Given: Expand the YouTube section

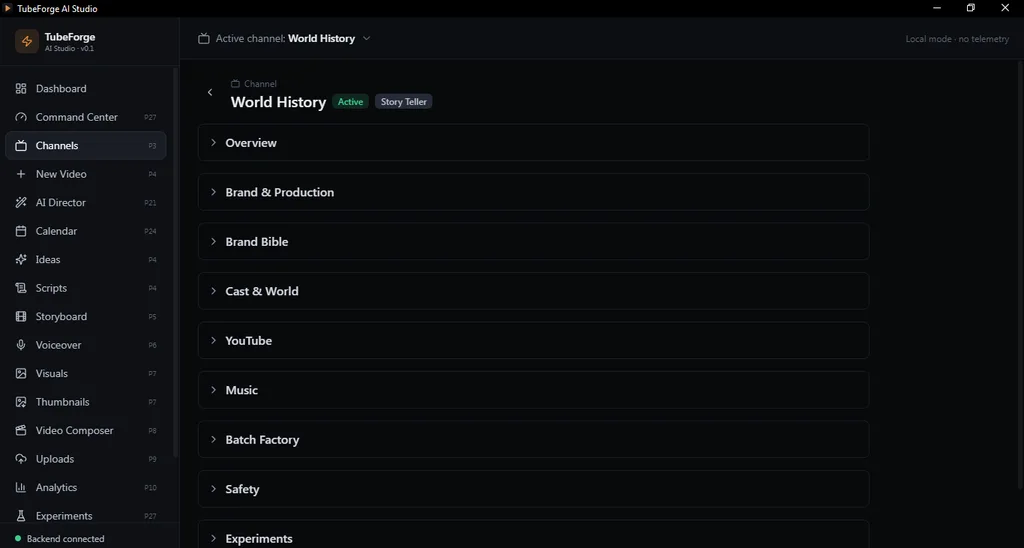Looking at the screenshot, I should (534, 340).
